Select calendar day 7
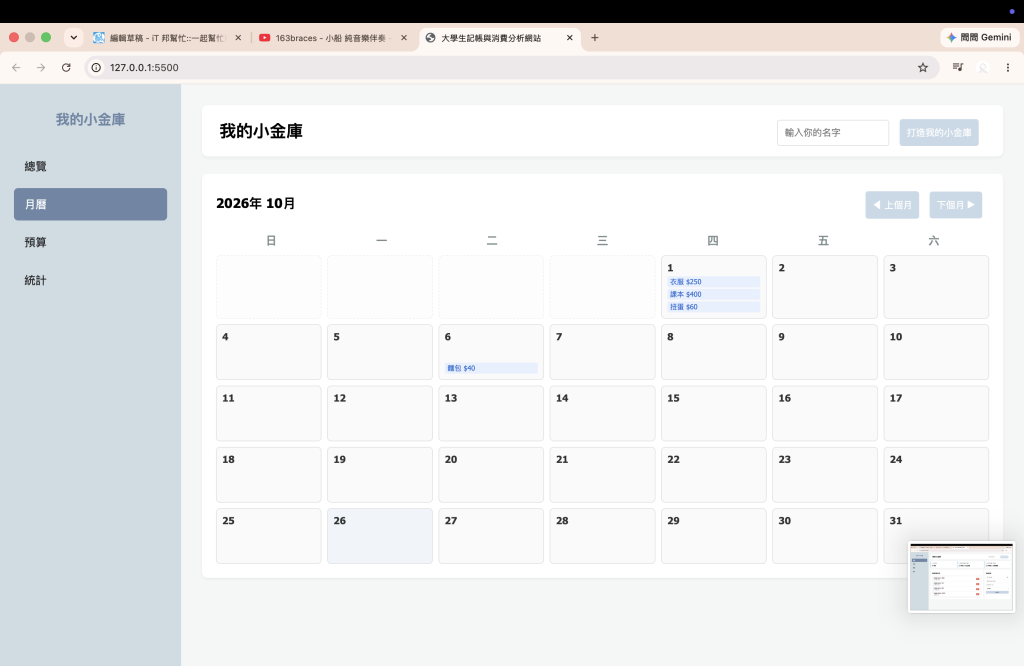1024x666 pixels. point(602,352)
